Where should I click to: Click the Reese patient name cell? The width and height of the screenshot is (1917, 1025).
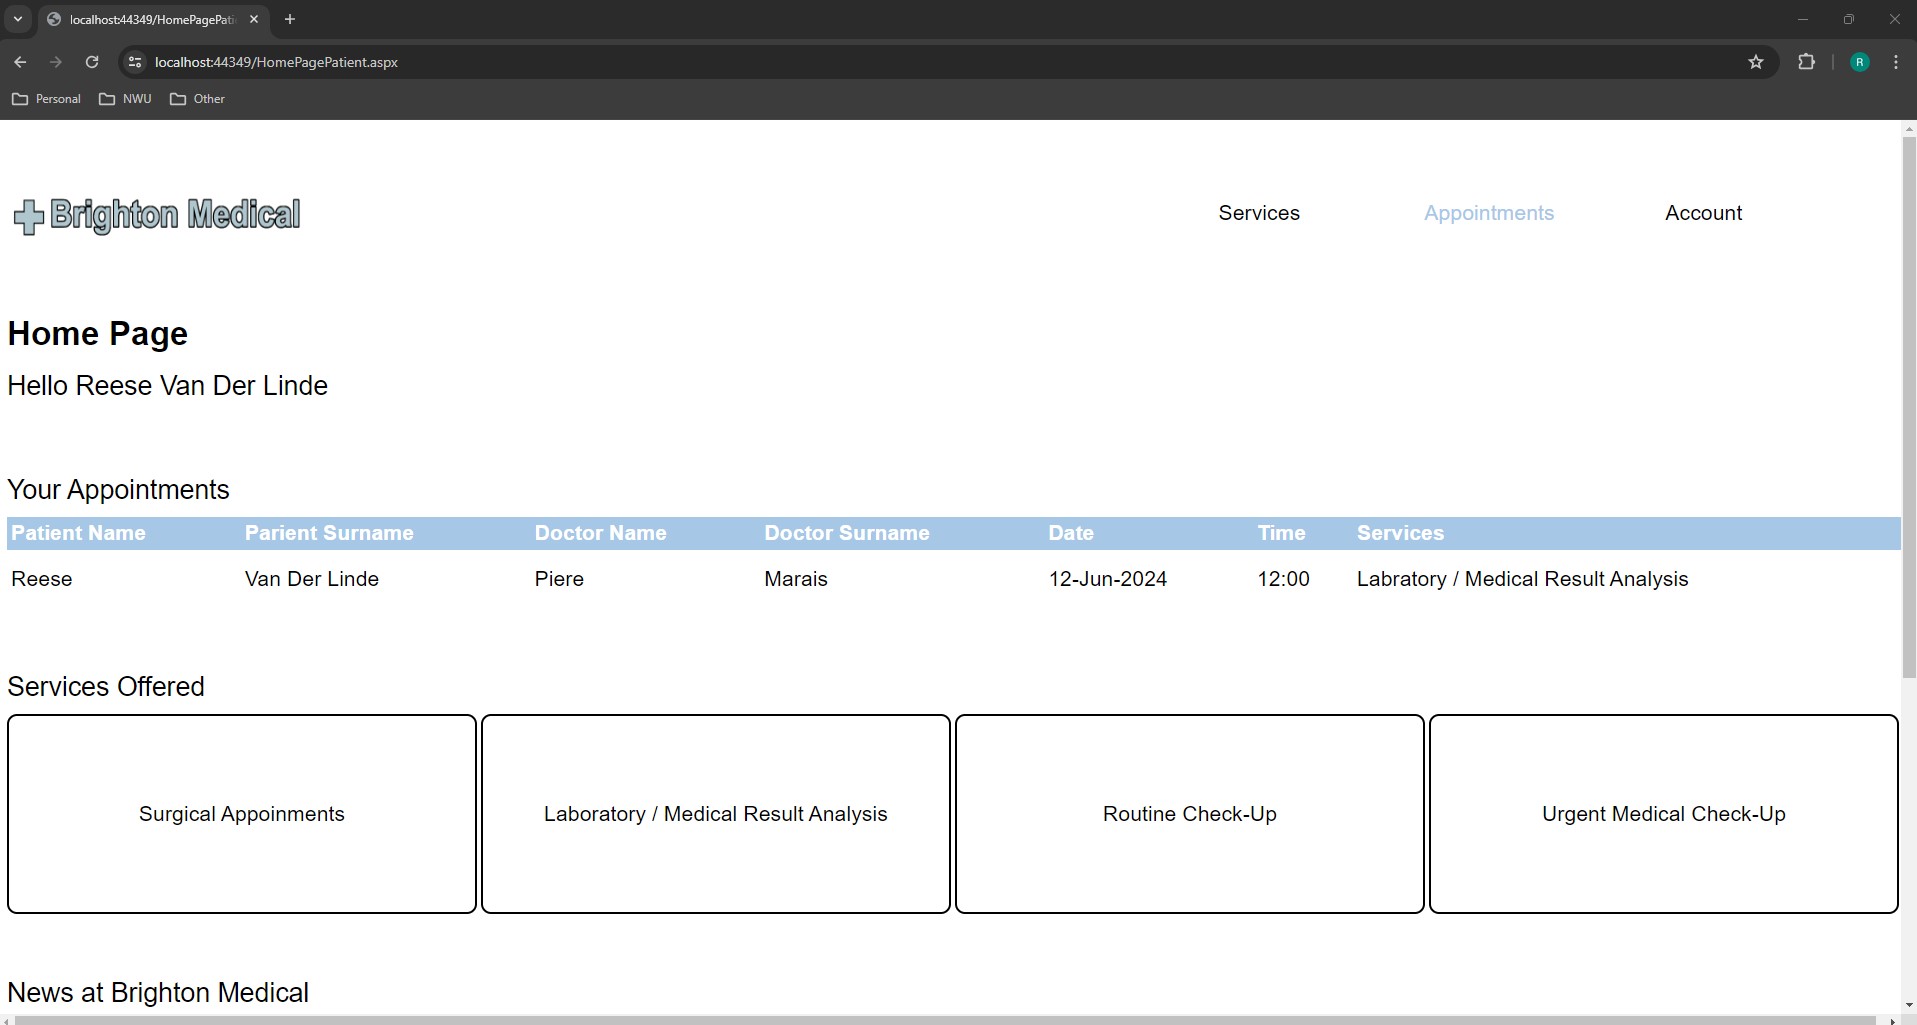click(42, 579)
